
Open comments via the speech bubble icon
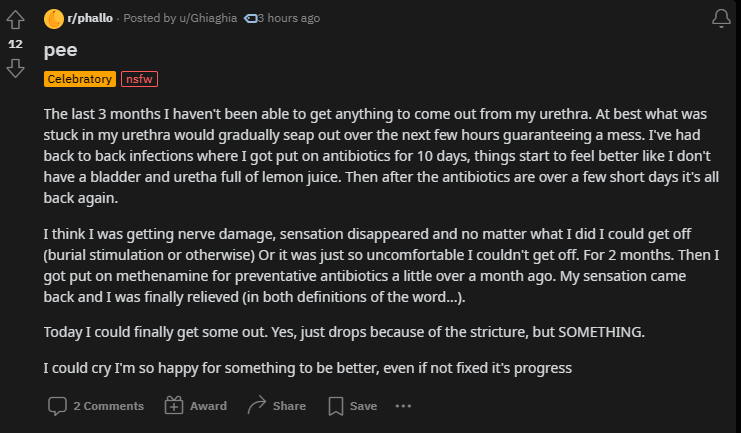pyautogui.click(x=57, y=406)
